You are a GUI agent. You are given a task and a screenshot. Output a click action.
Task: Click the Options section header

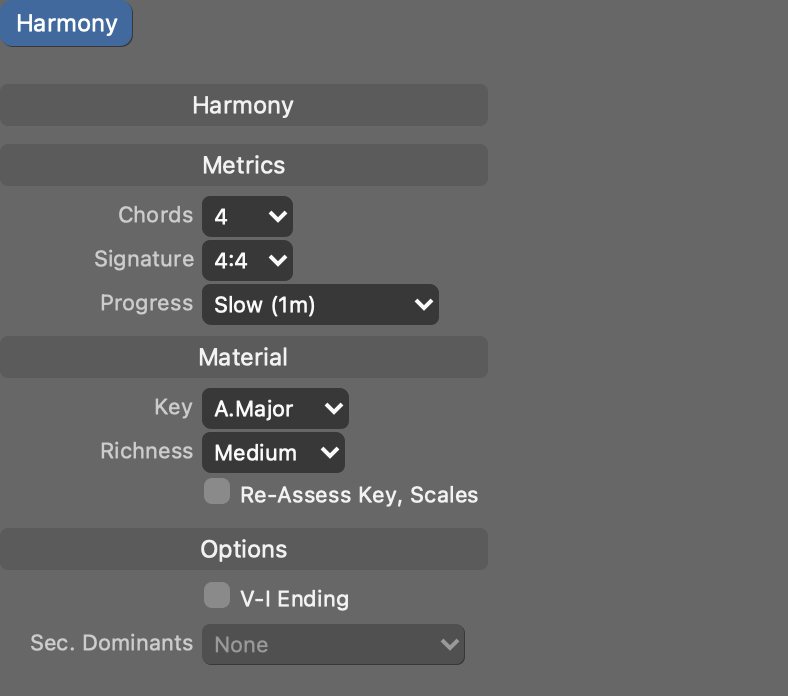pos(243,549)
